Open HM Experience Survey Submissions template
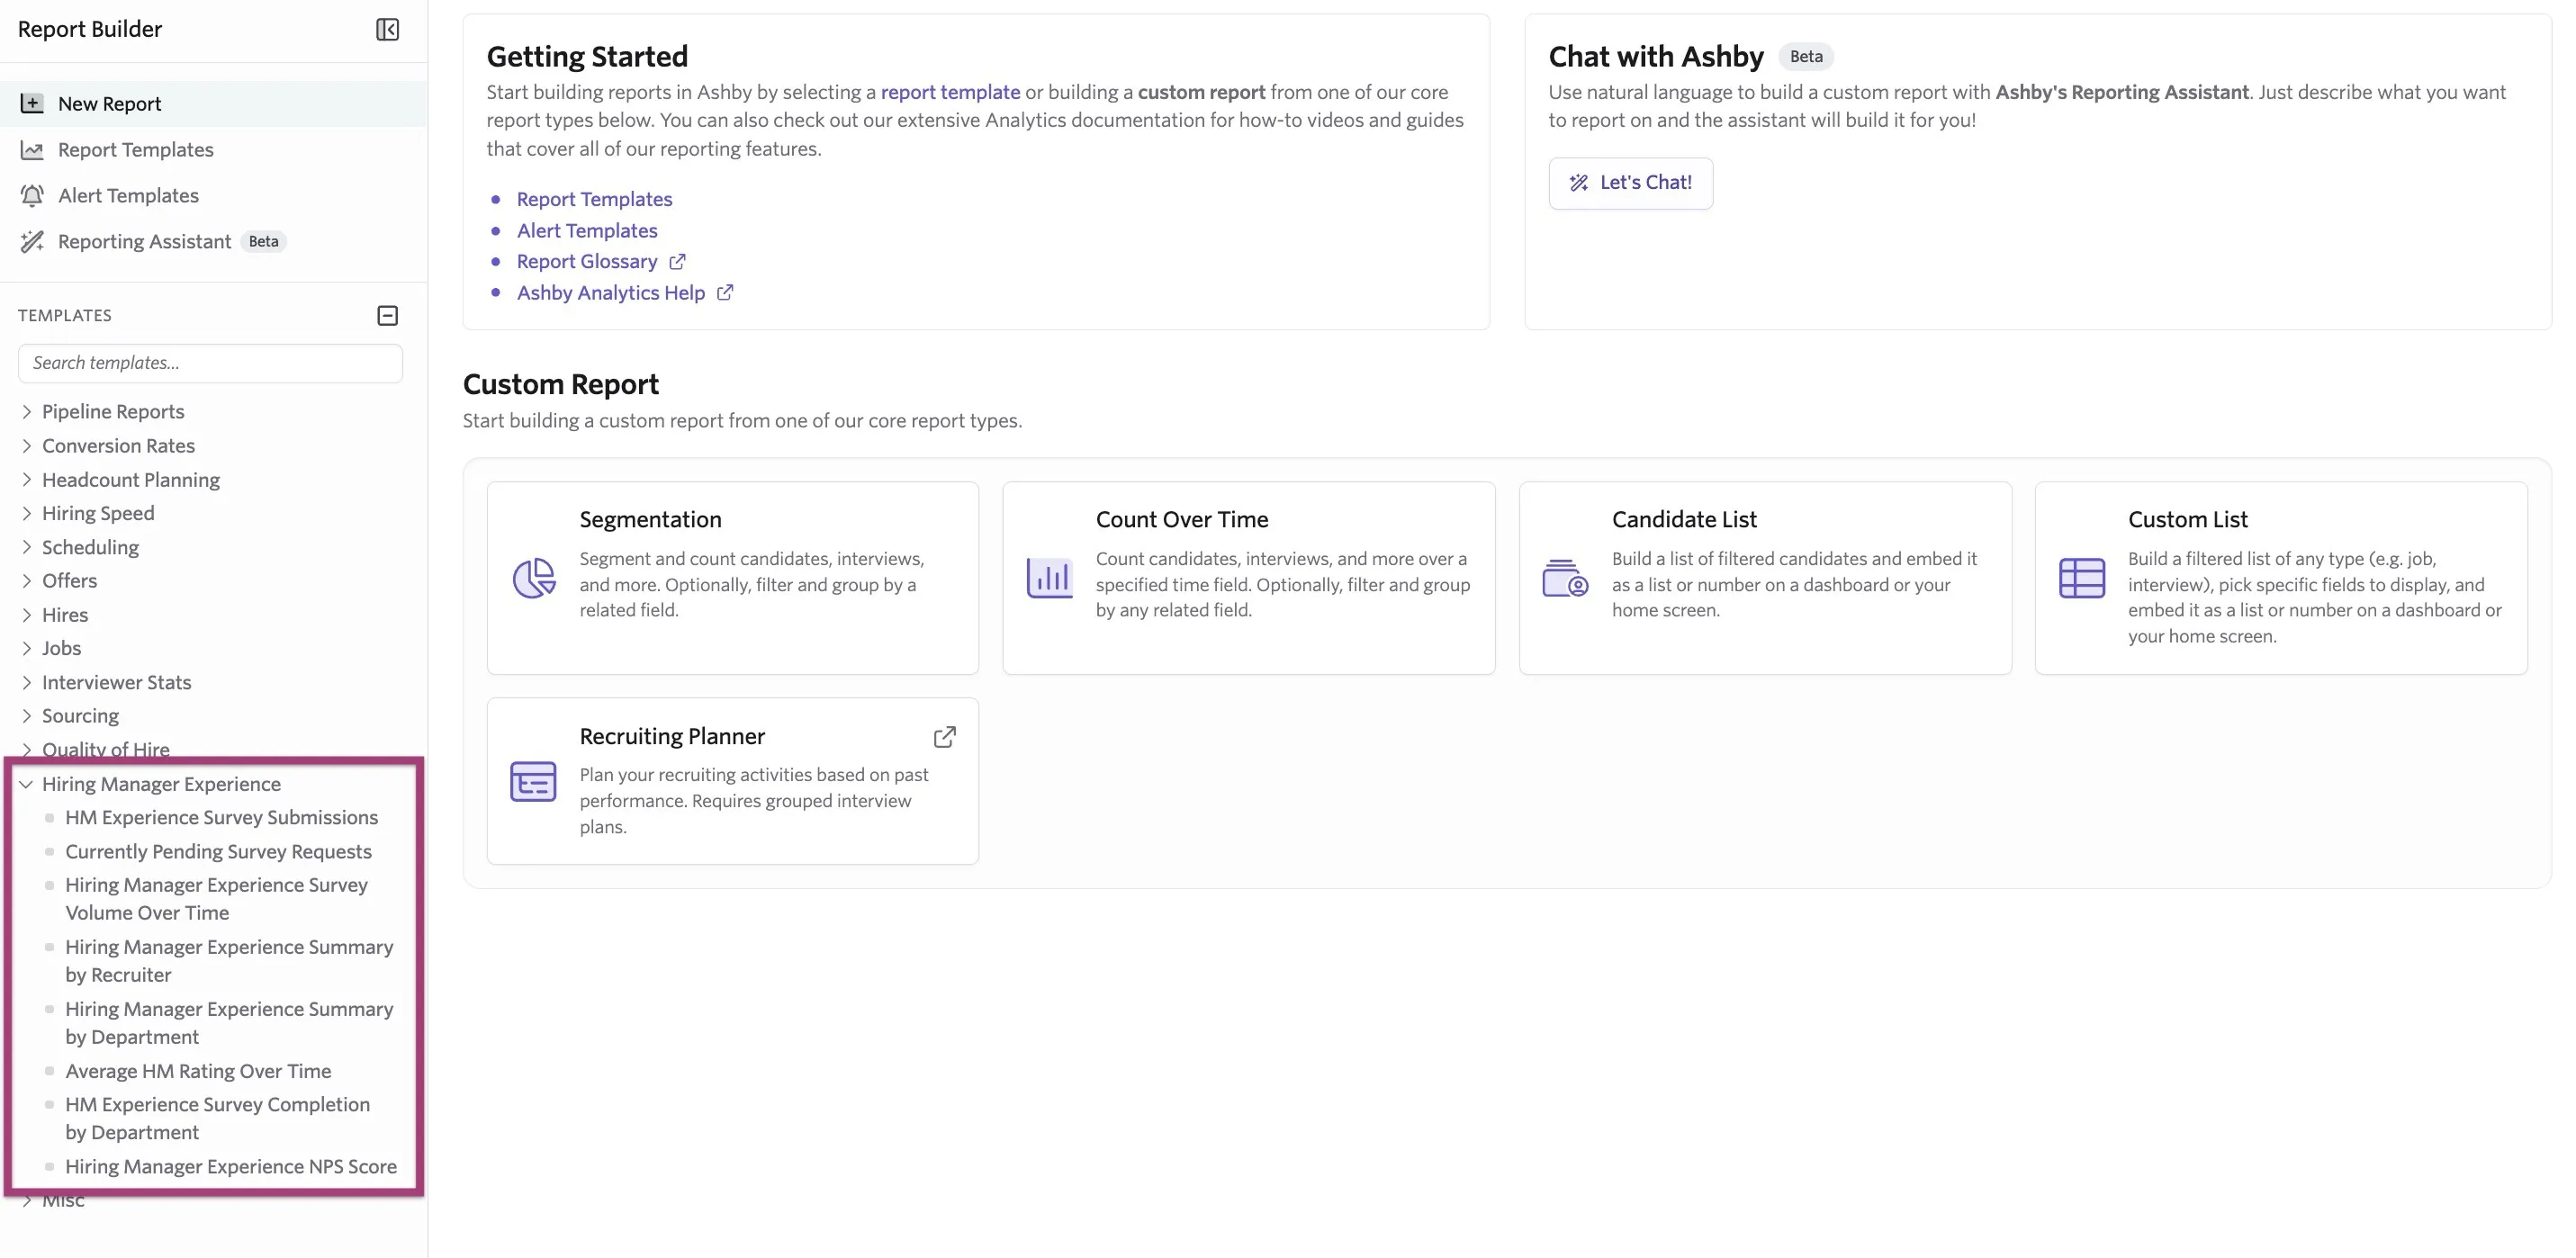 (221, 817)
